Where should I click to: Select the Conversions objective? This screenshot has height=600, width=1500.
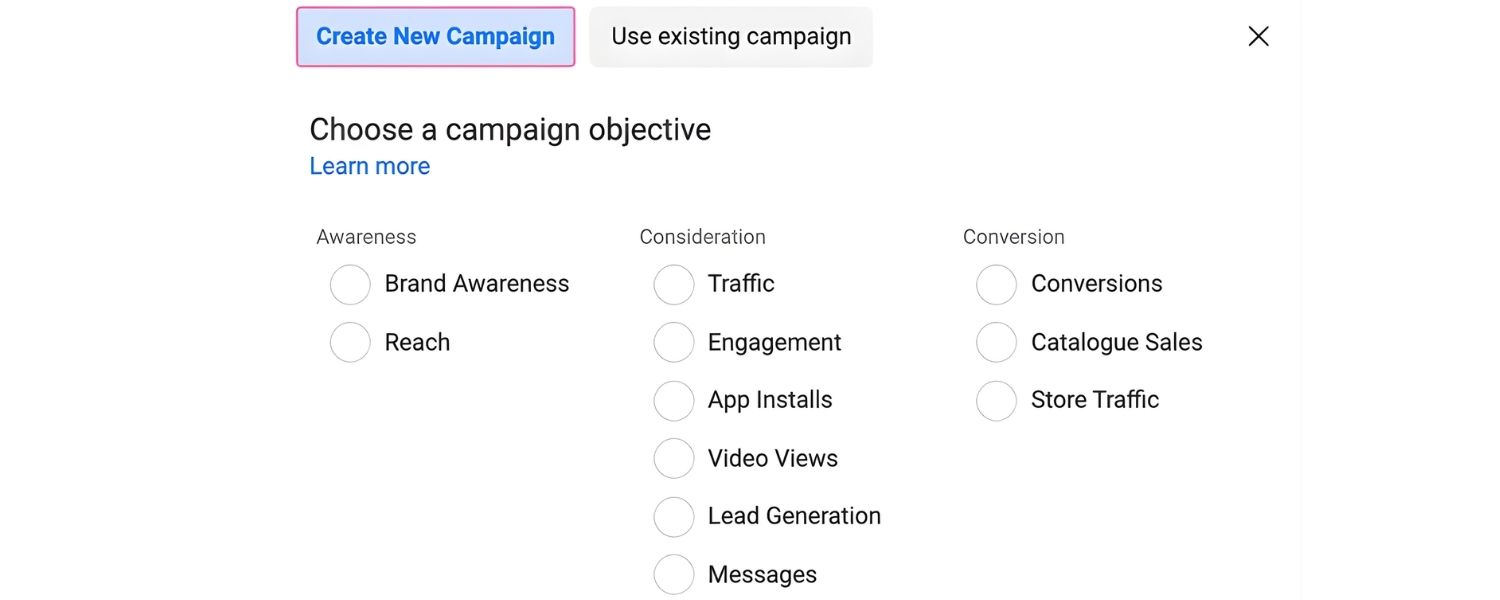(x=996, y=284)
